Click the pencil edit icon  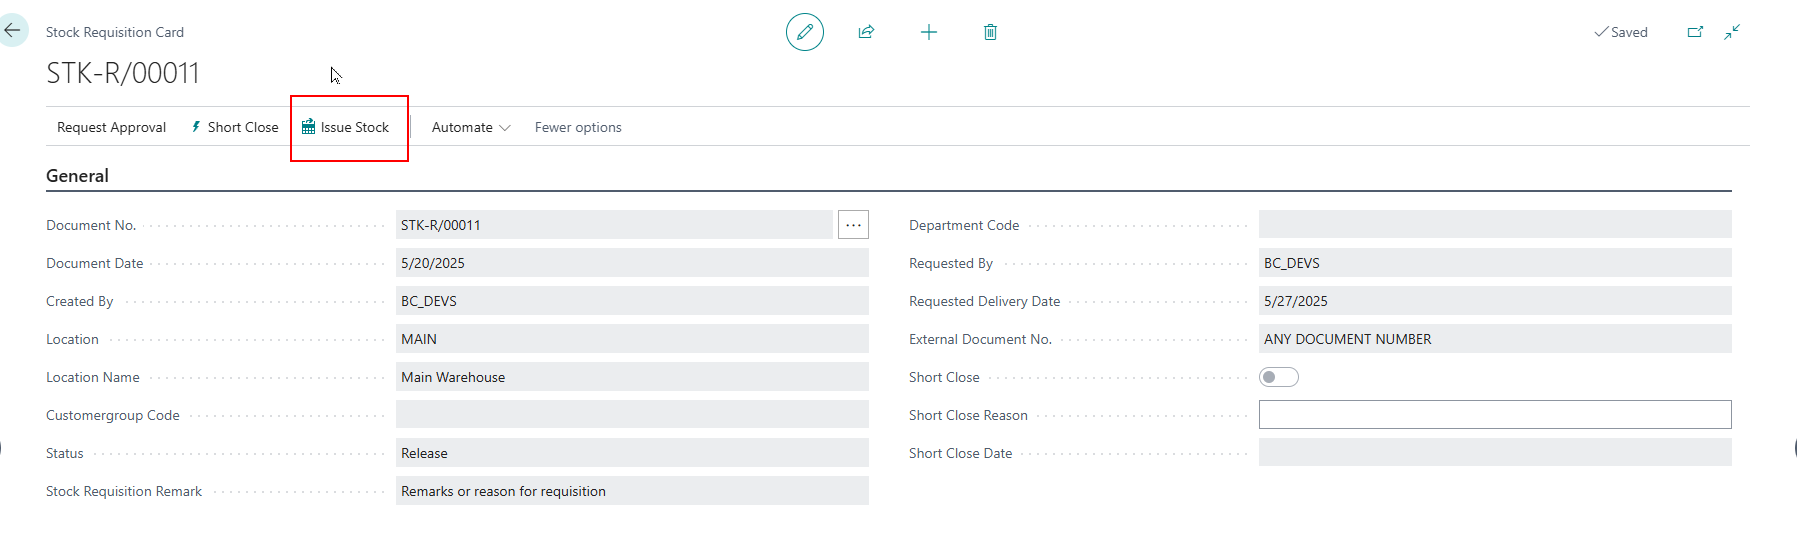point(804,32)
